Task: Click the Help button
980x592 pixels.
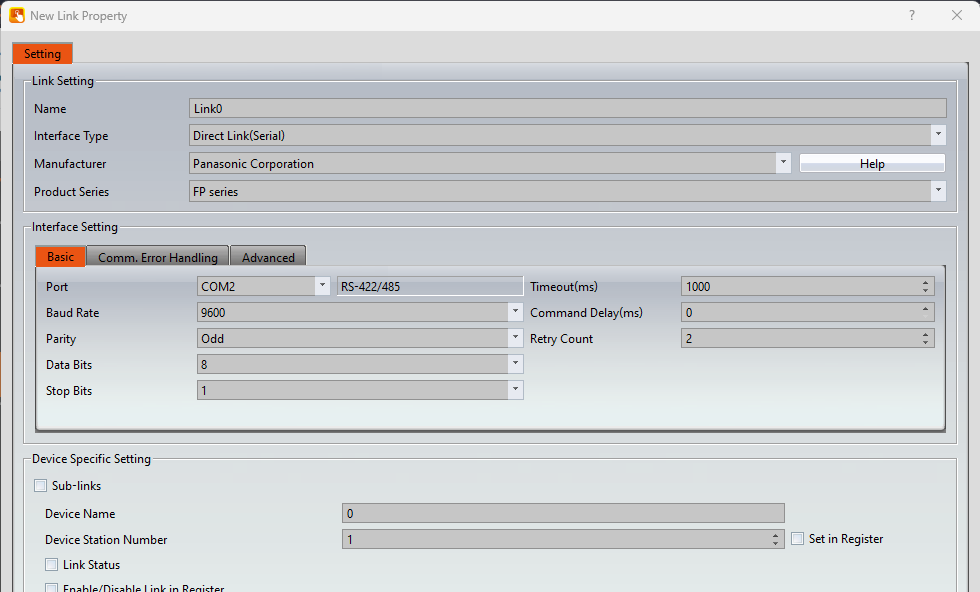Action: tap(872, 164)
